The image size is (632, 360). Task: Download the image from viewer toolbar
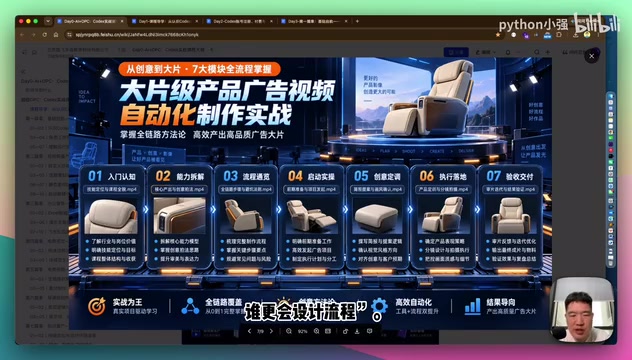357,331
